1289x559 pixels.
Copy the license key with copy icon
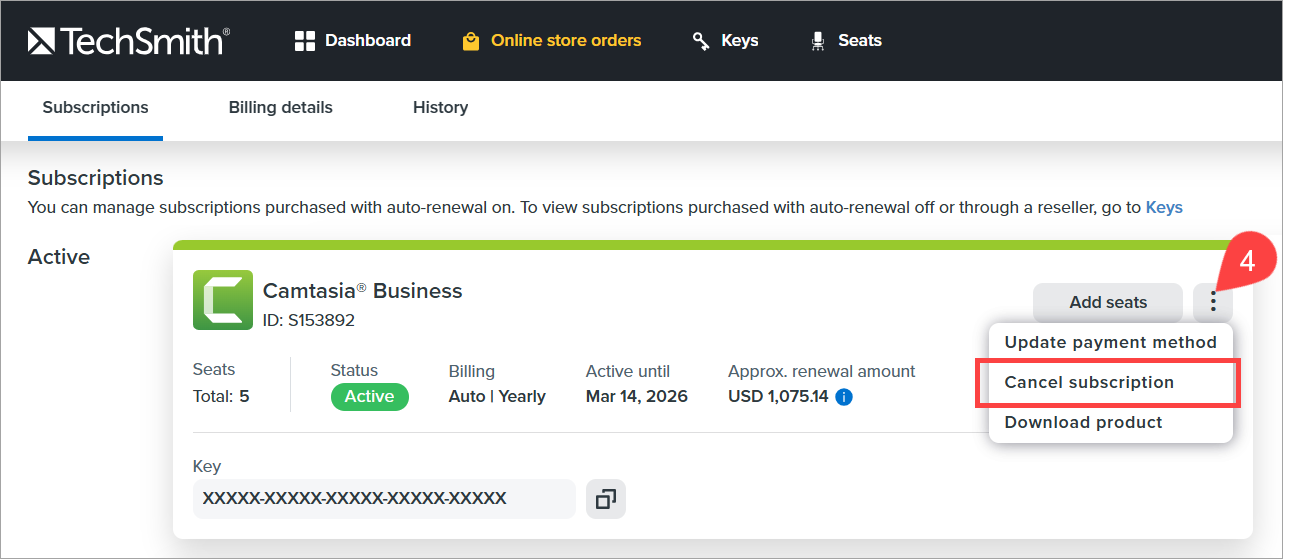pos(605,499)
